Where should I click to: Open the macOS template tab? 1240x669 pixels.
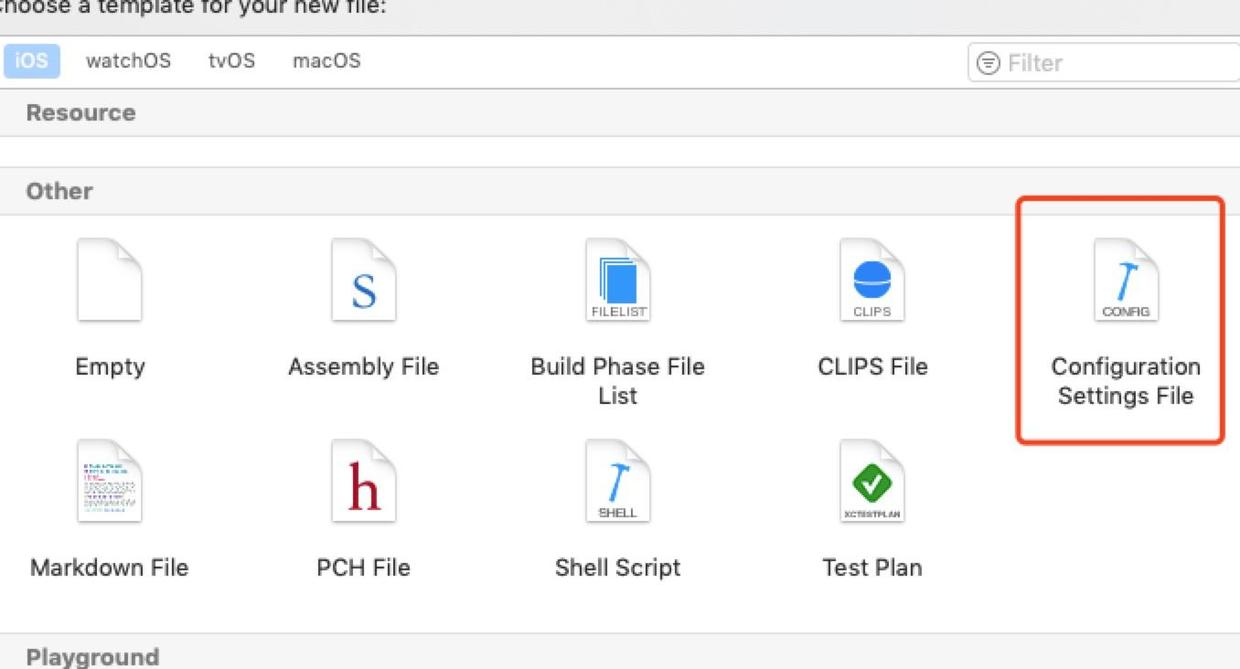click(326, 61)
